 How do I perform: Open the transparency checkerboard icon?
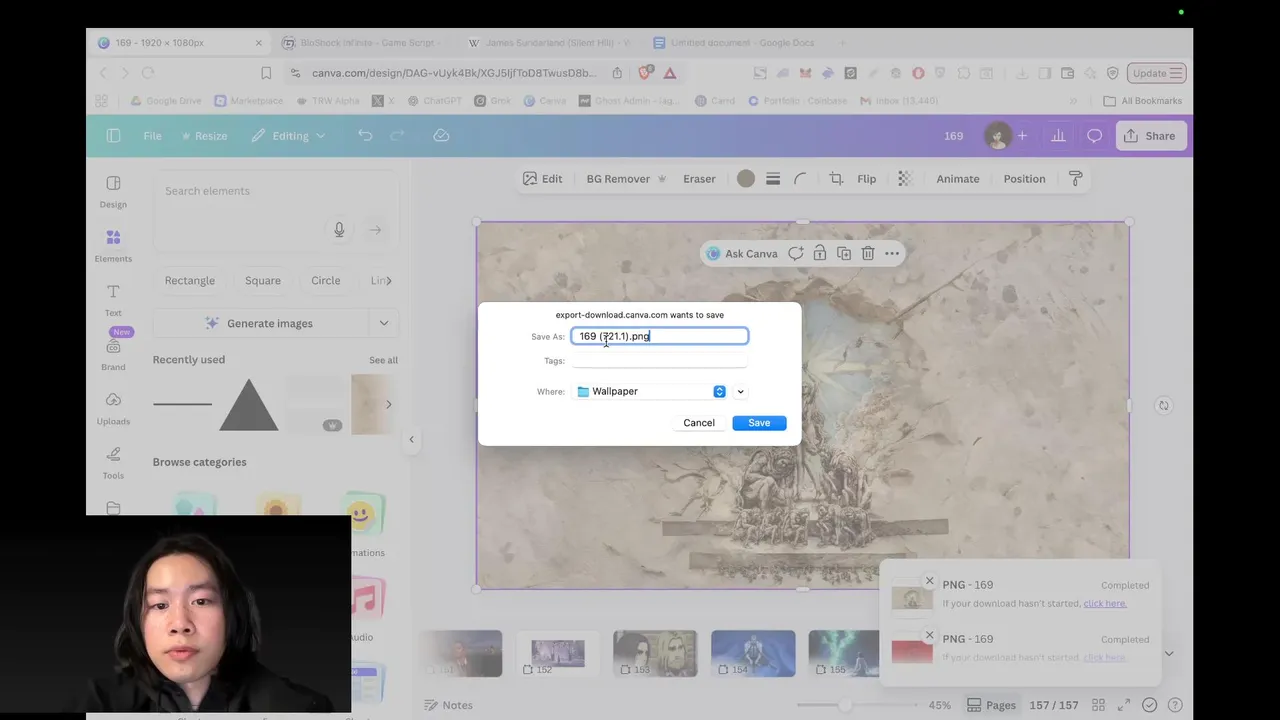[x=904, y=179]
